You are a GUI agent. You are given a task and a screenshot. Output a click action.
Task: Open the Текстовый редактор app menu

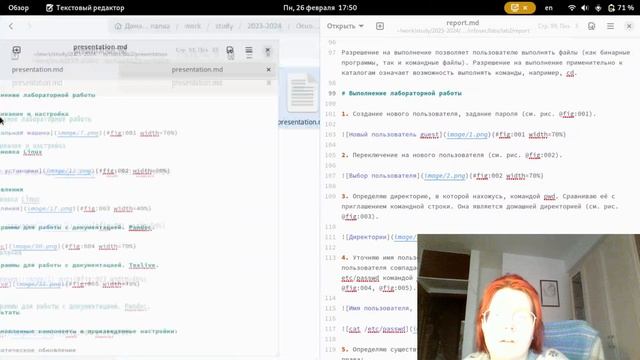pos(85,8)
